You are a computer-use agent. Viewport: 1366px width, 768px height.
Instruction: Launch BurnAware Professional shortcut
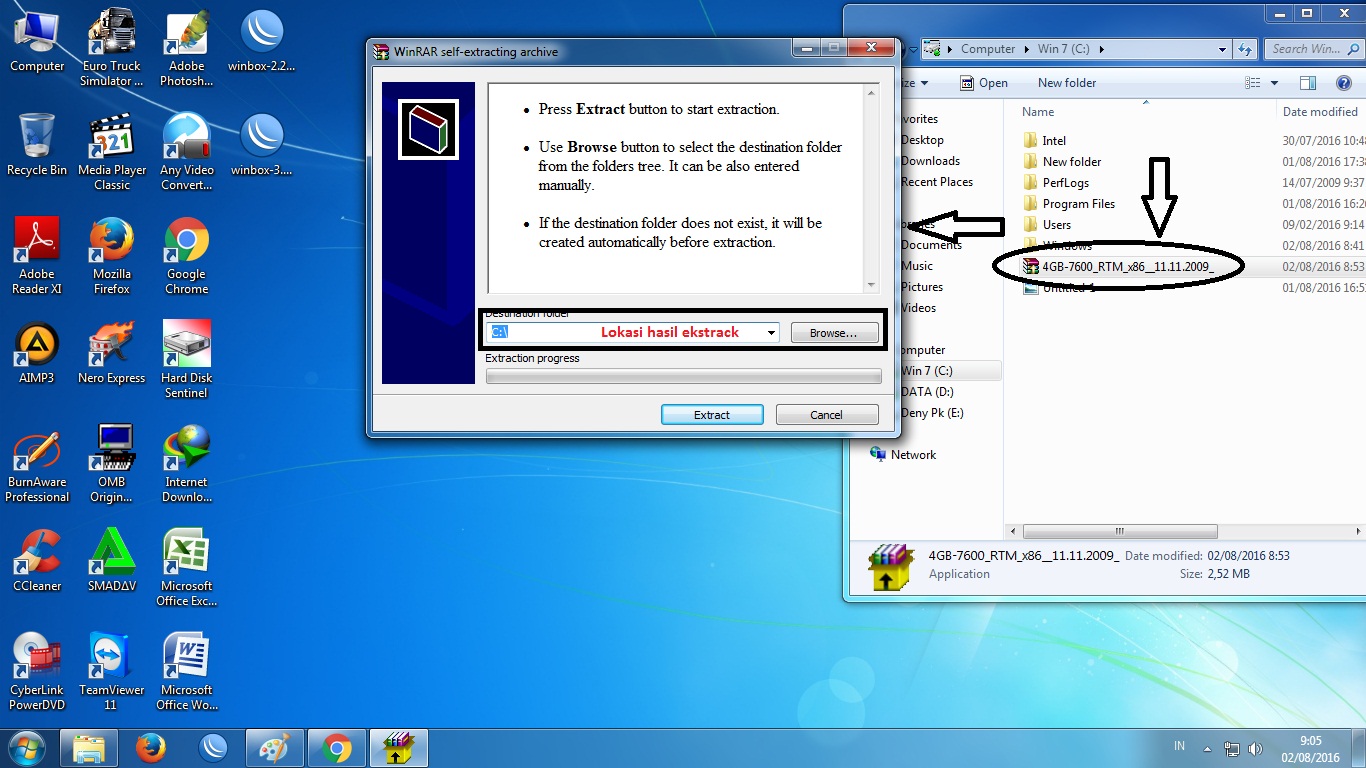point(37,463)
